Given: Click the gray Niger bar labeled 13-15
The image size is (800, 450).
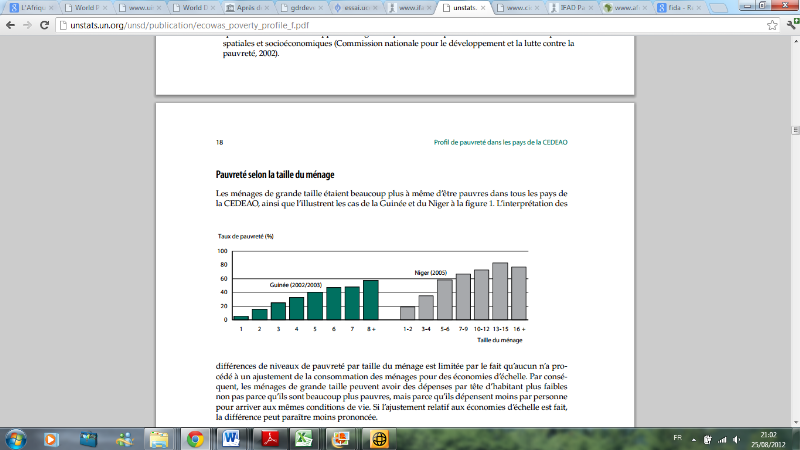Looking at the screenshot, I should (500, 291).
